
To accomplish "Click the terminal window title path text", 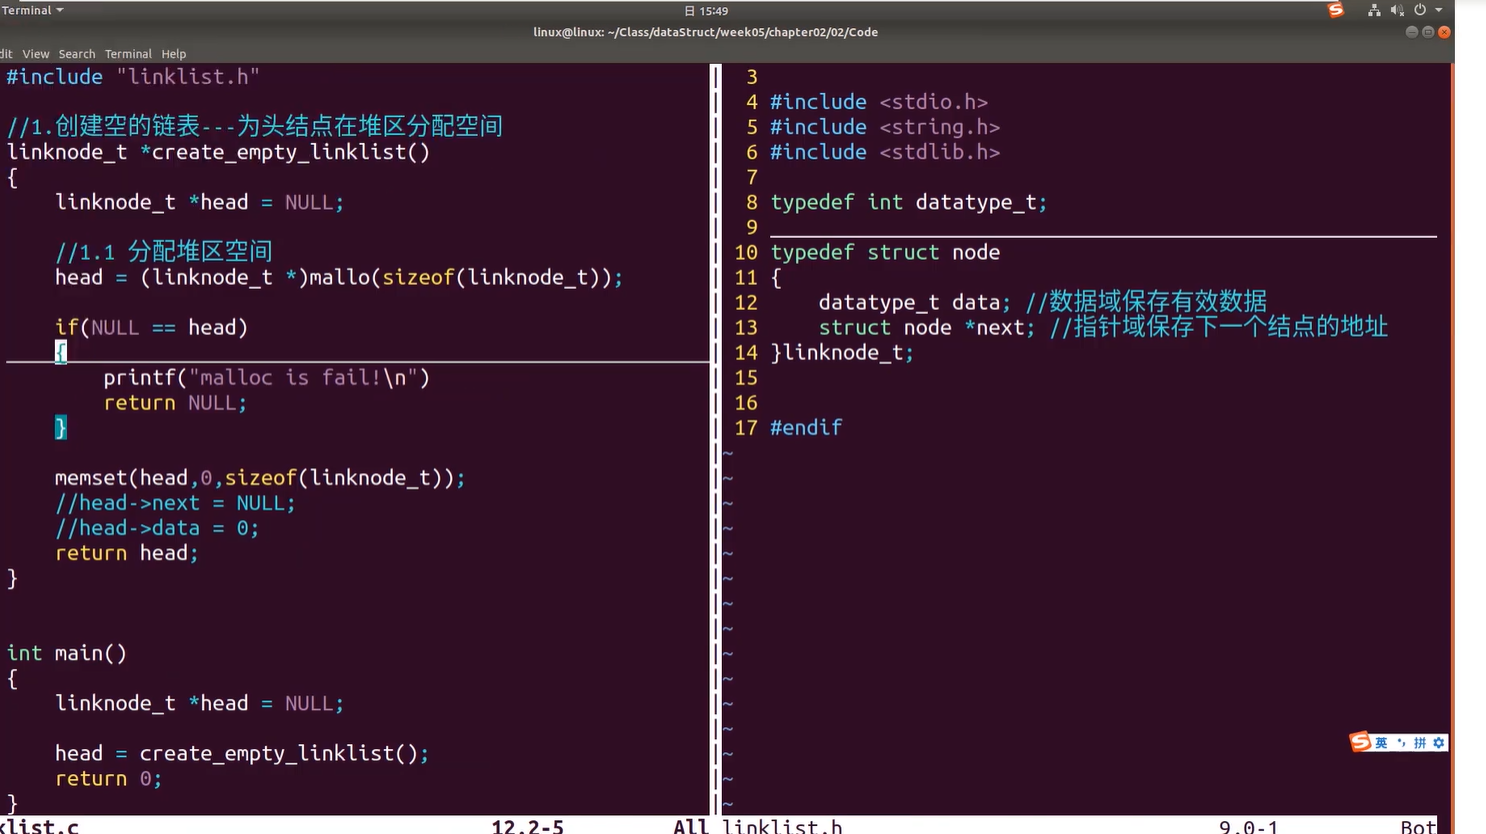I will 705,32.
